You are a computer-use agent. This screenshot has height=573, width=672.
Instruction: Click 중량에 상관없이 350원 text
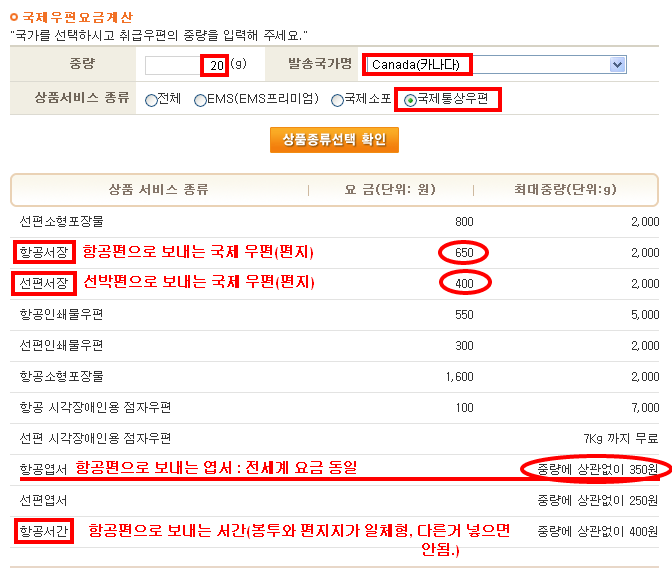point(598,469)
